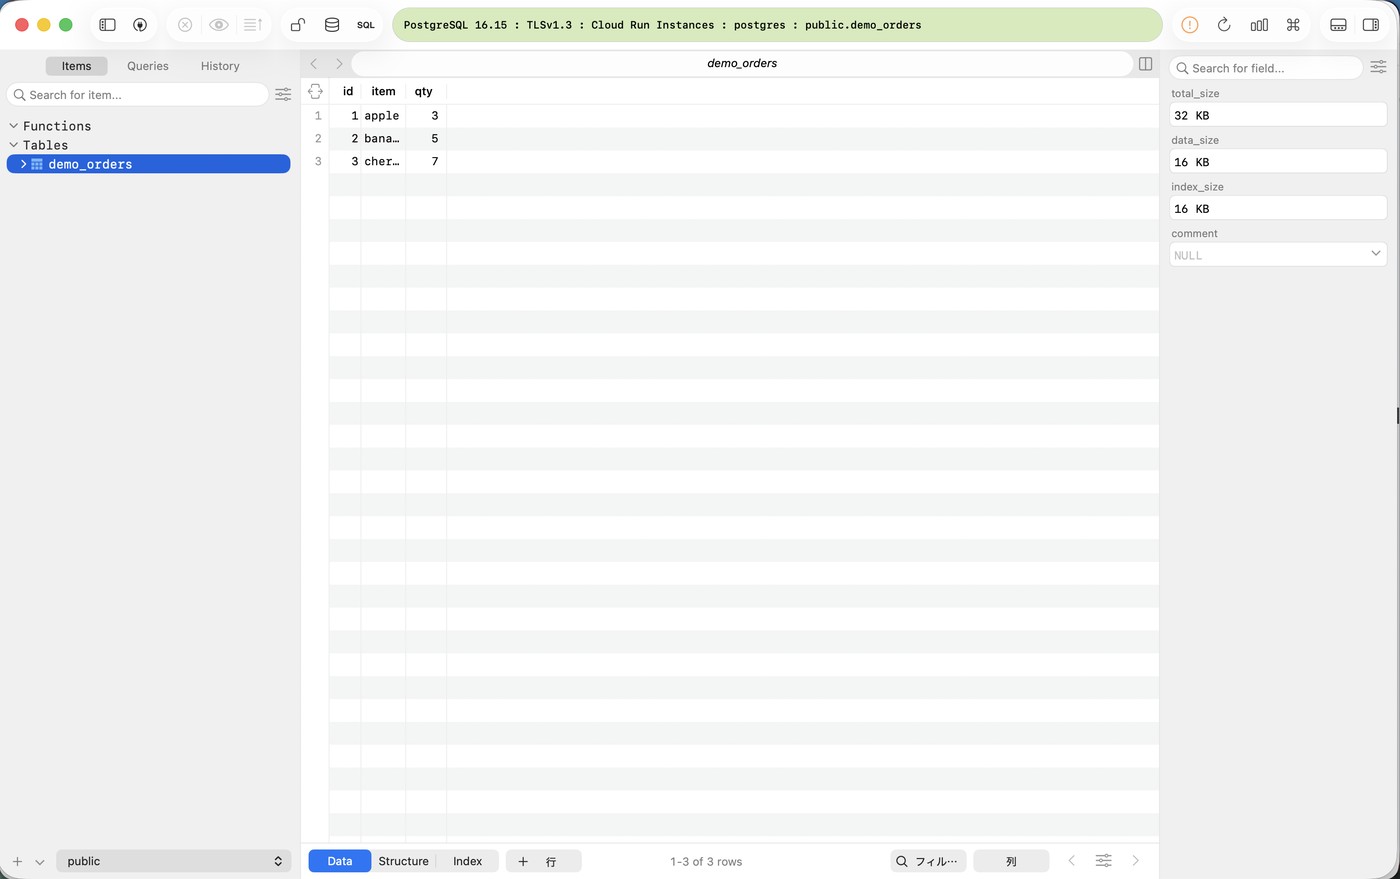Sort by the id column header
The width and height of the screenshot is (1400, 879).
coord(348,91)
